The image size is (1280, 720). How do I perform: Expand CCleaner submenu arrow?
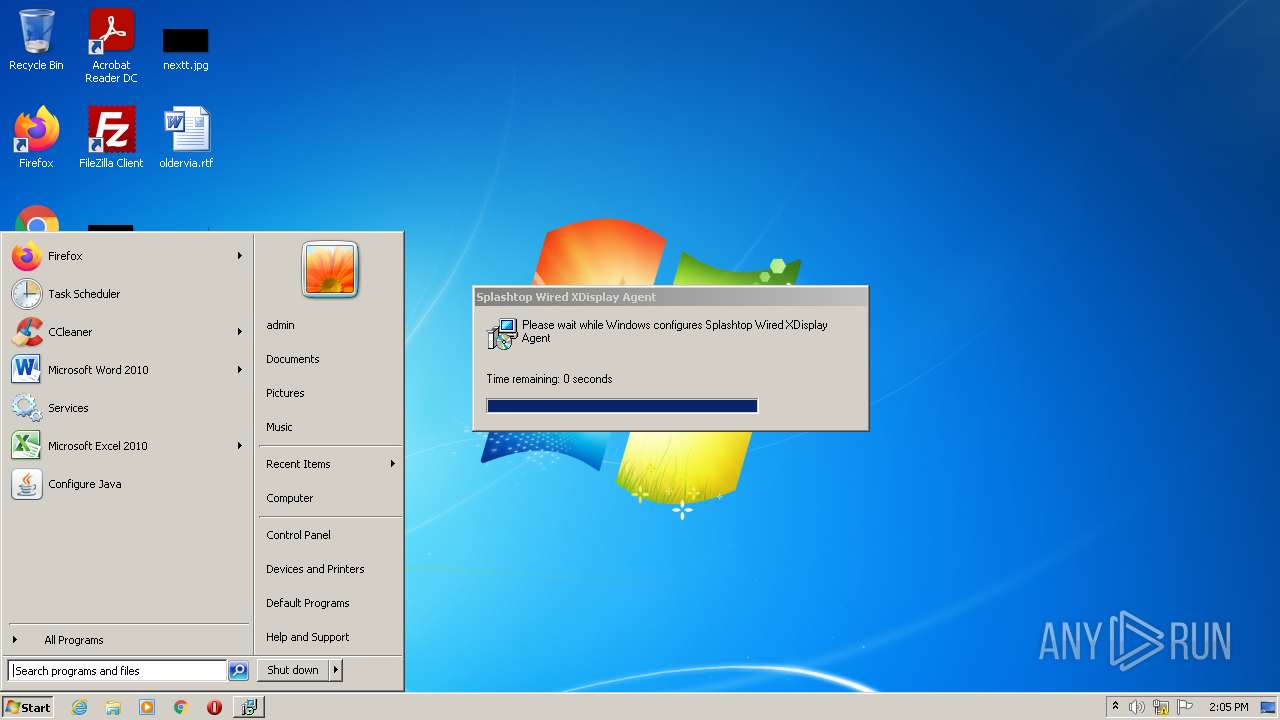coord(240,332)
